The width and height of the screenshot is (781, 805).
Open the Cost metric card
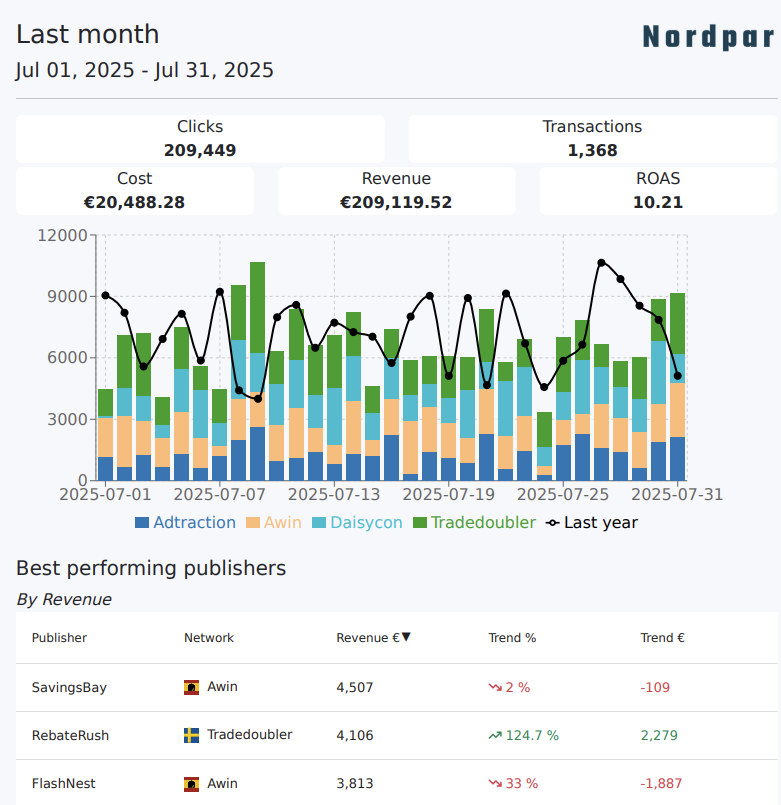(x=135, y=190)
